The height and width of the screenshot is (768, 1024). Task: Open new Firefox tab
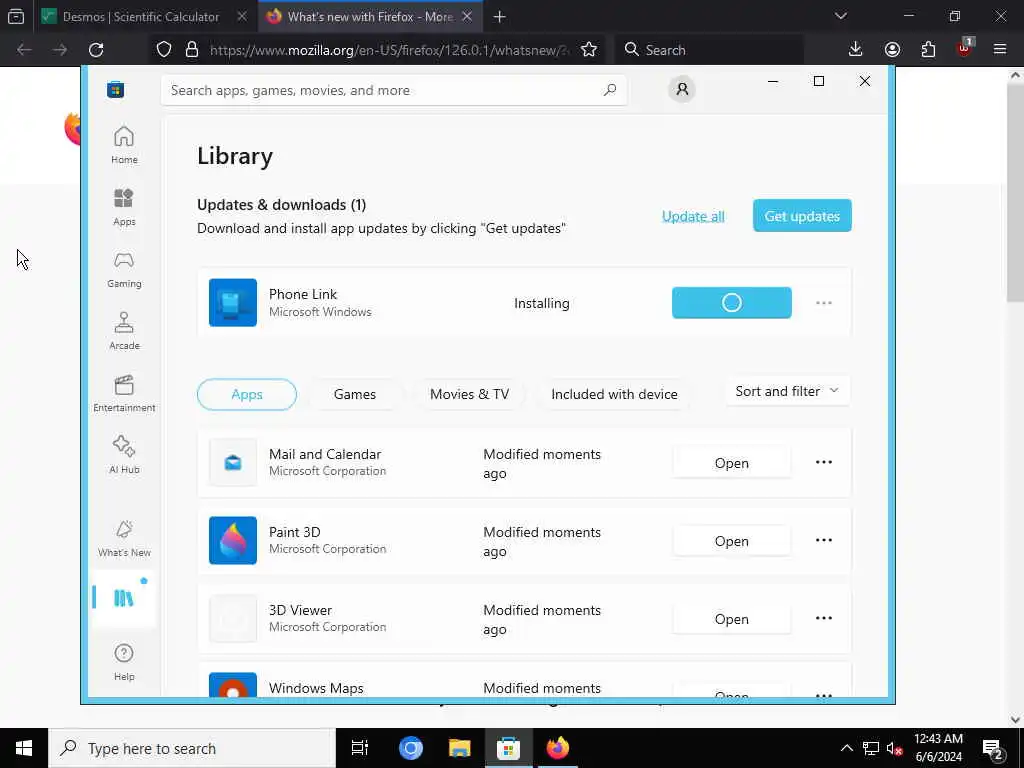click(x=500, y=17)
